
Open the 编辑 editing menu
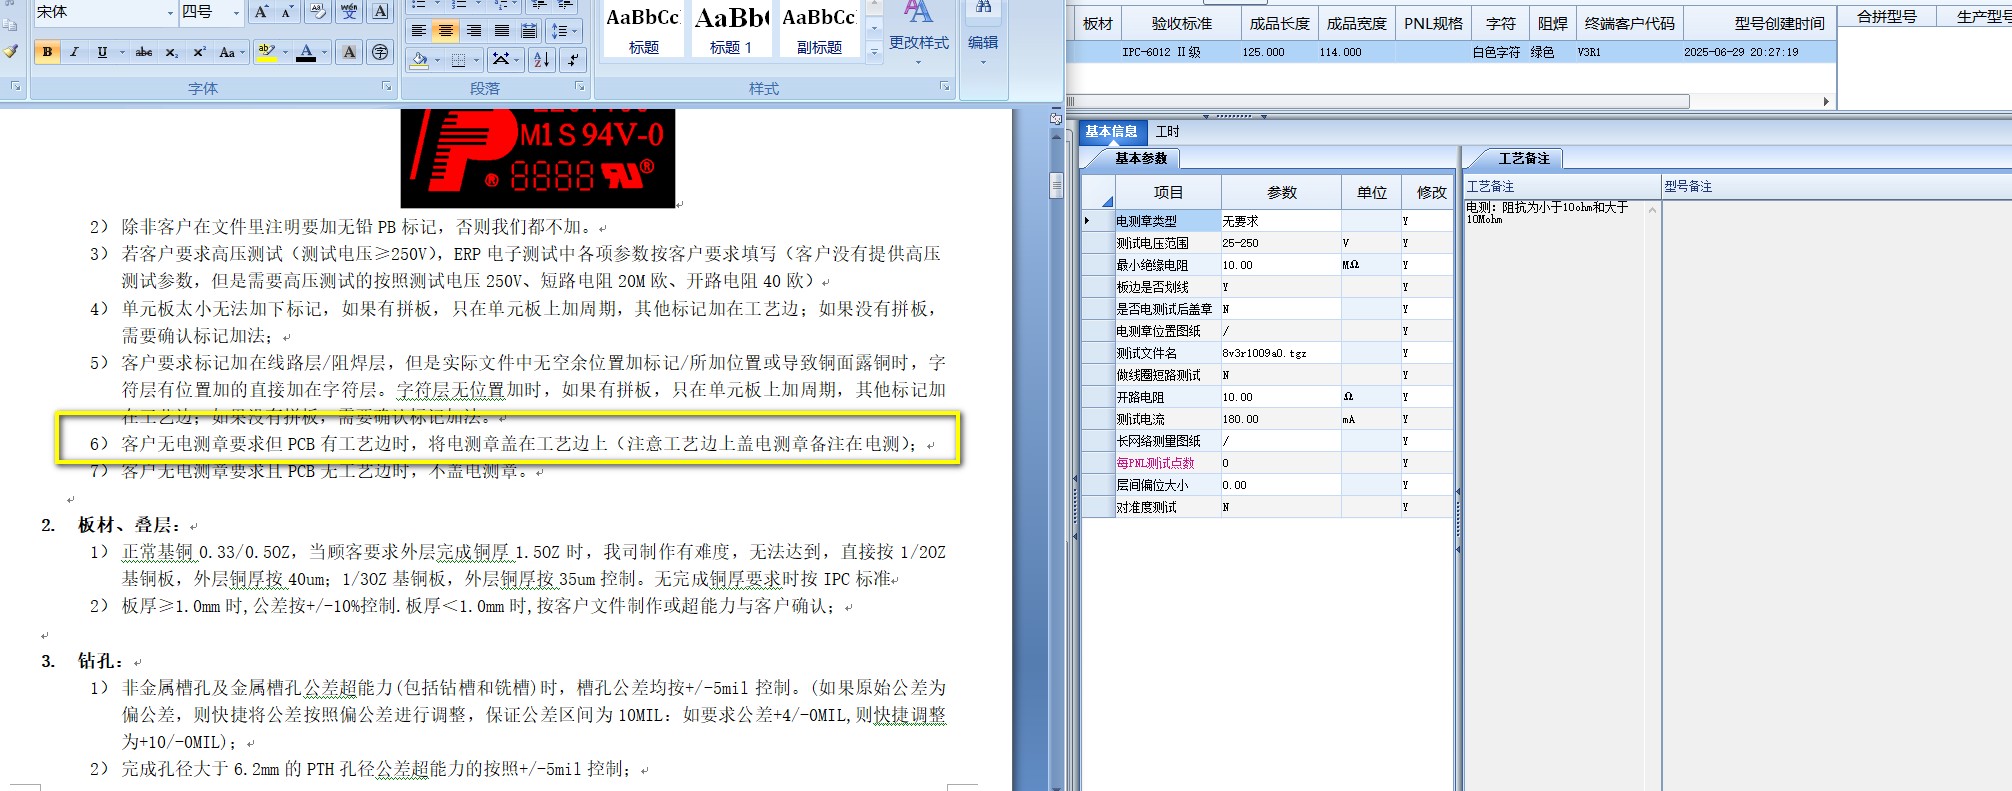pyautogui.click(x=983, y=33)
